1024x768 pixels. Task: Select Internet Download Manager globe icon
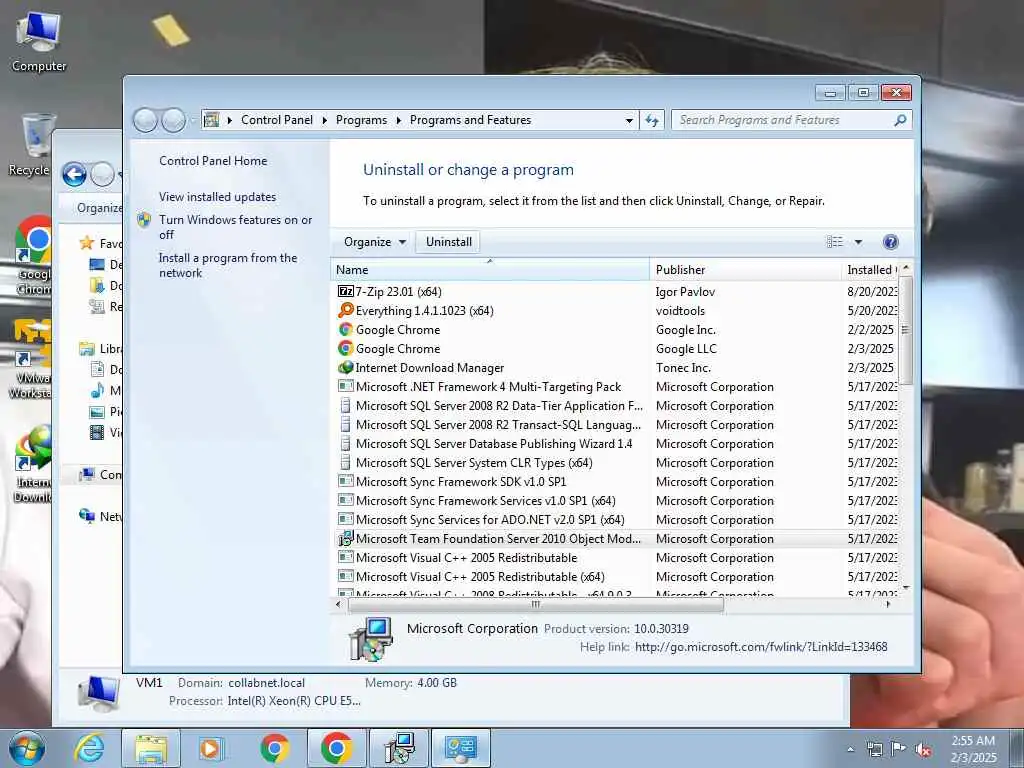[345, 367]
